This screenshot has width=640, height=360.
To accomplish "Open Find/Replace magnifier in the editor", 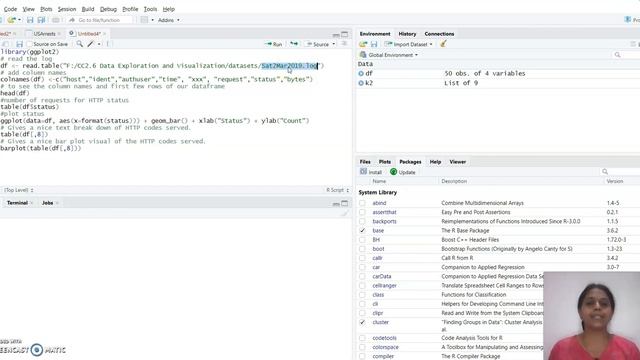I will (x=80, y=44).
